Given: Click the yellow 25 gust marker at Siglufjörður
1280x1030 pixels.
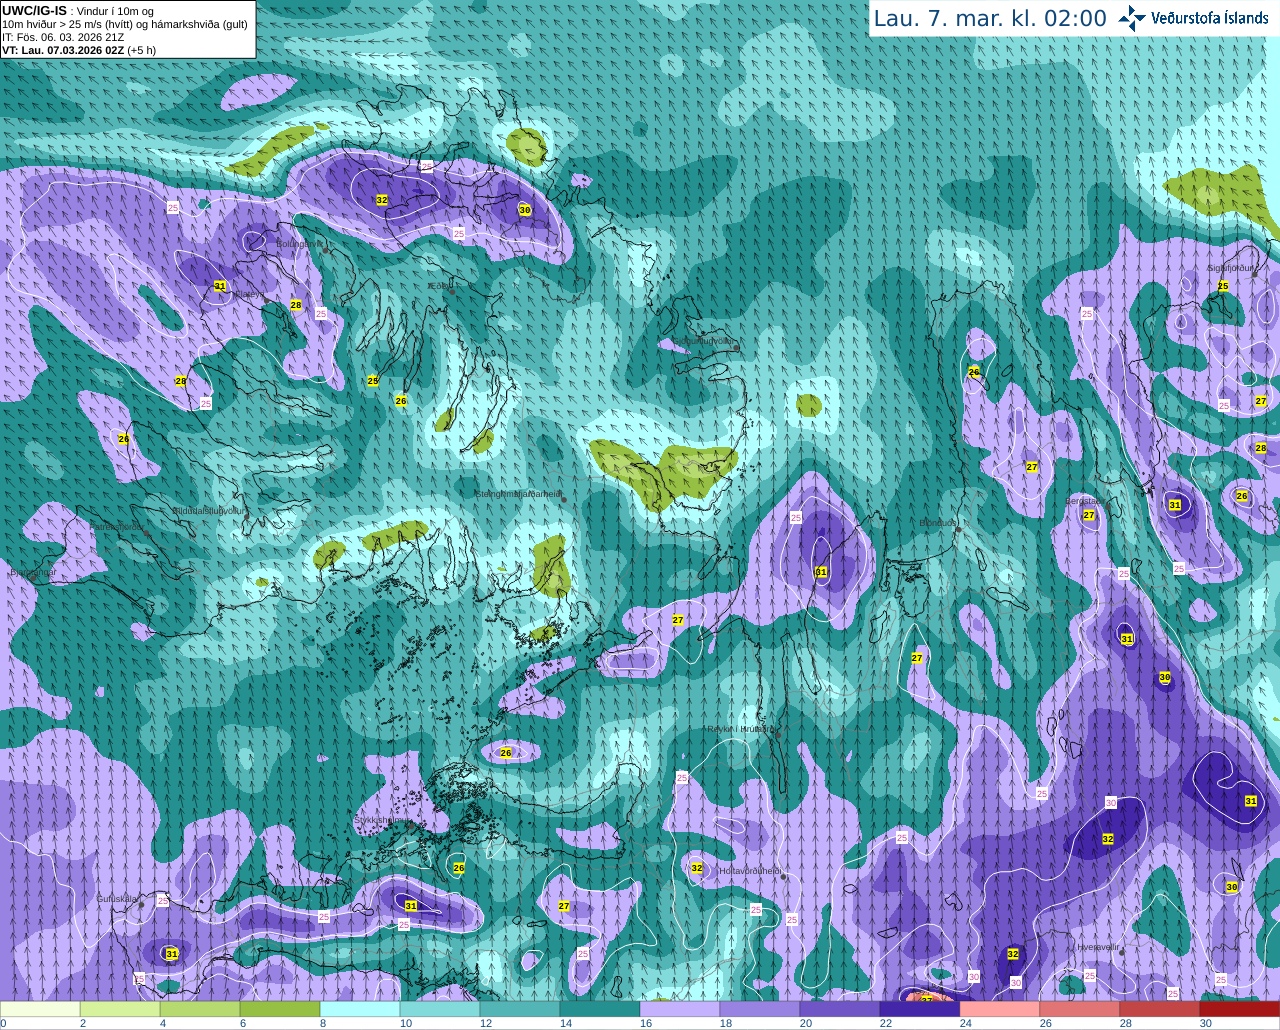Looking at the screenshot, I should (x=1223, y=286).
